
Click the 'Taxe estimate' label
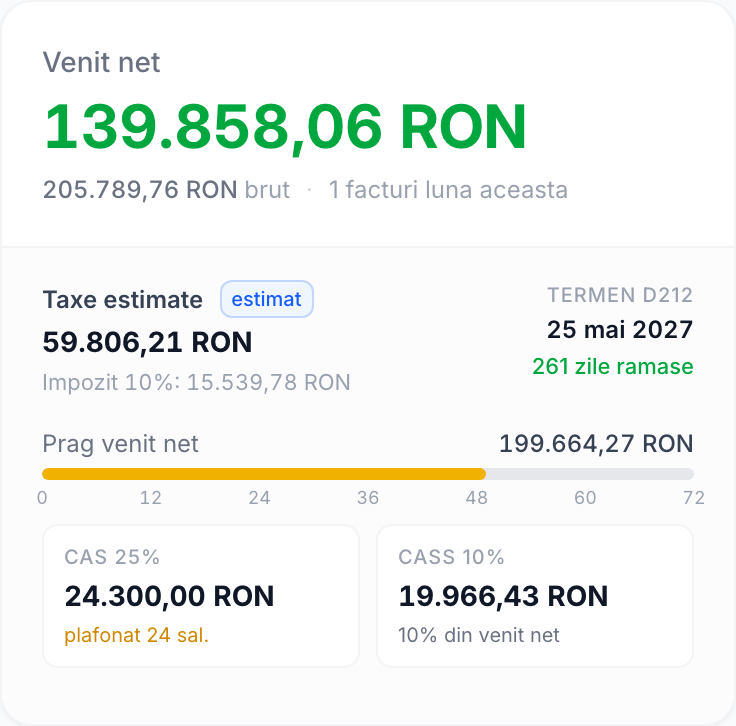pos(123,299)
